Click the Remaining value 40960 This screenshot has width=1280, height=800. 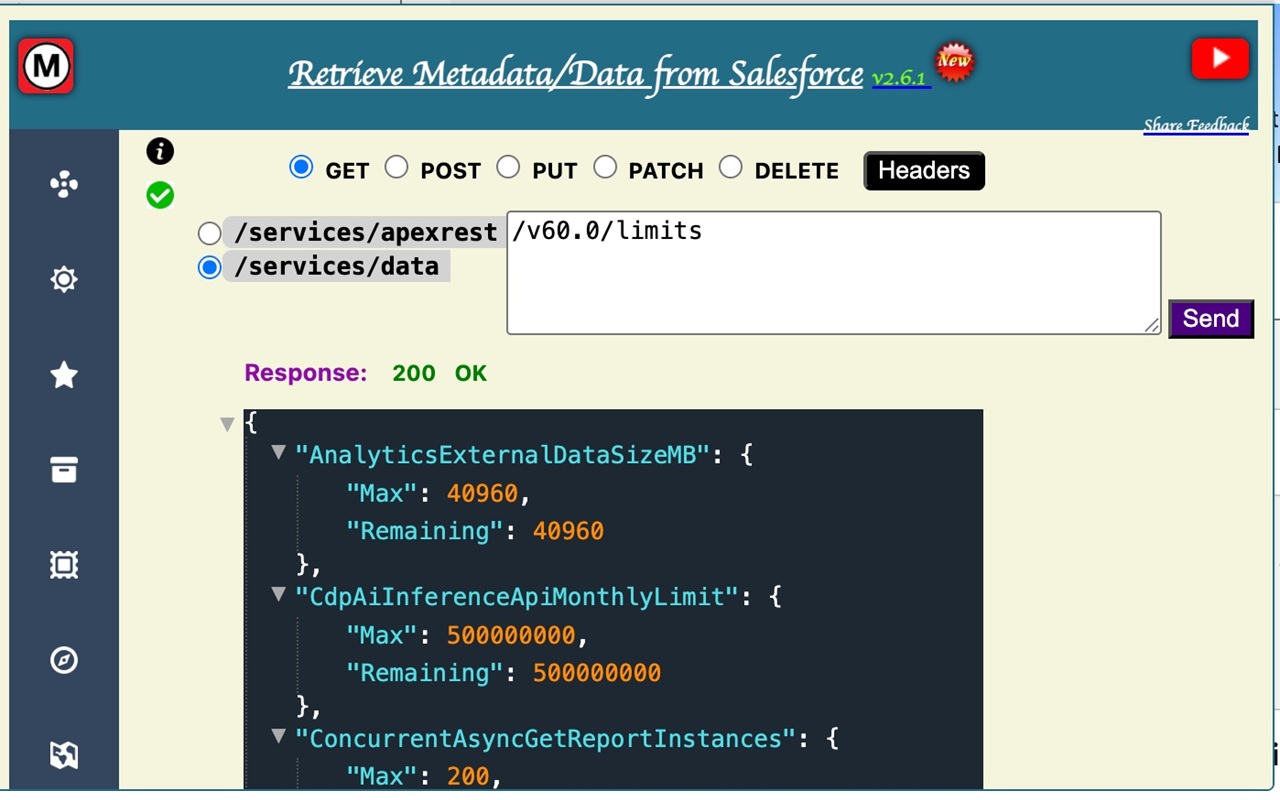(568, 531)
